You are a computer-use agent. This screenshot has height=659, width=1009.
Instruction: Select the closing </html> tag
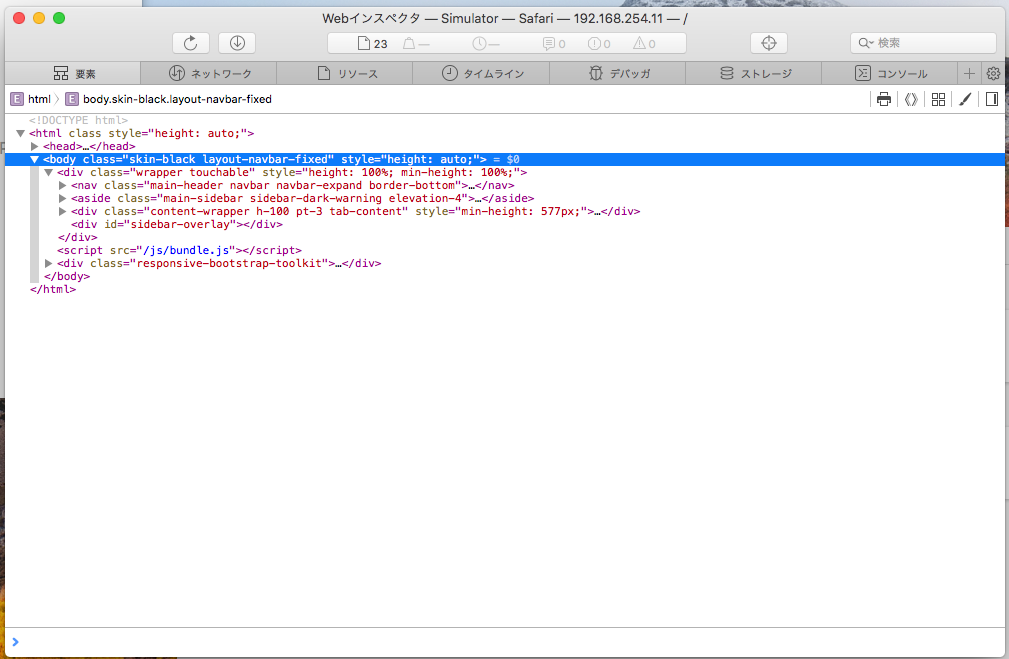click(53, 289)
